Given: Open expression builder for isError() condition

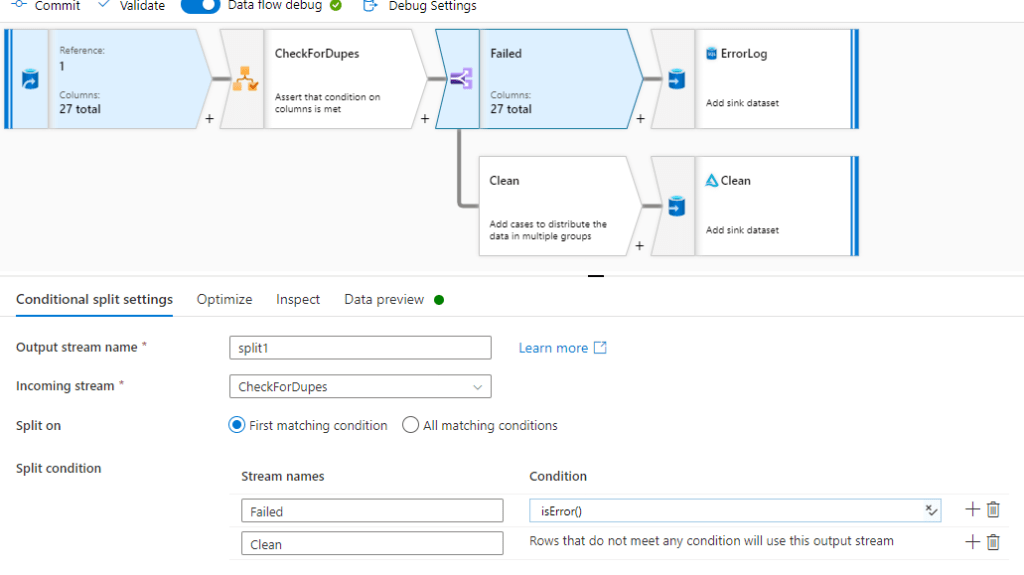Looking at the screenshot, I should 931,511.
